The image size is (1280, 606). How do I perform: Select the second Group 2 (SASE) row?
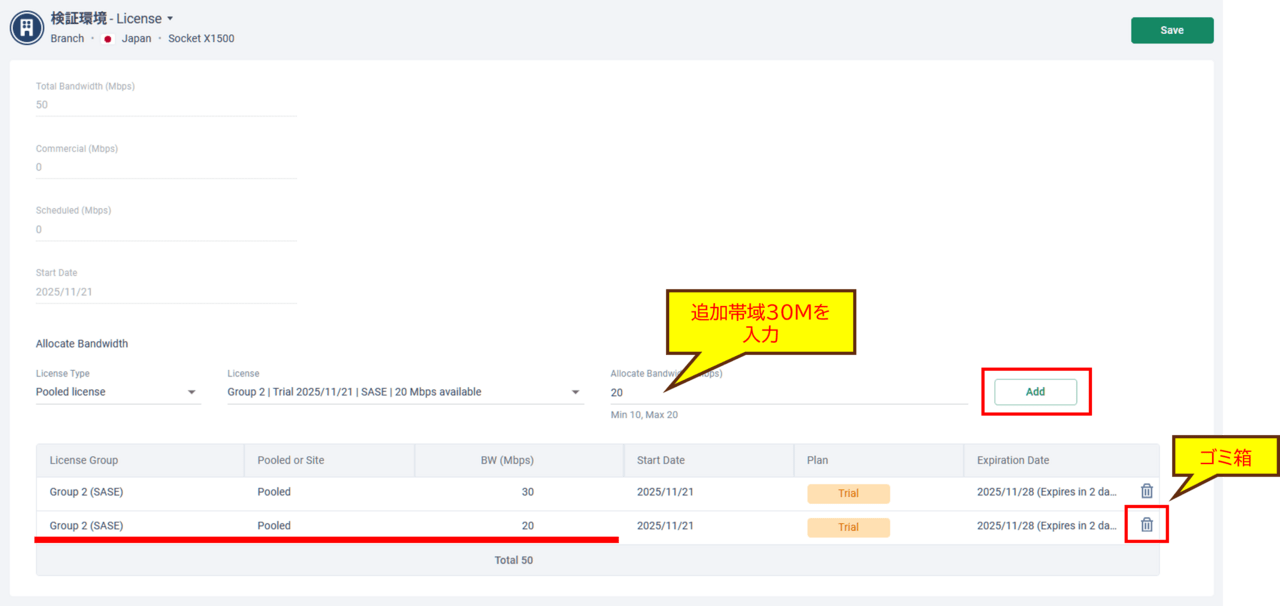pos(87,526)
